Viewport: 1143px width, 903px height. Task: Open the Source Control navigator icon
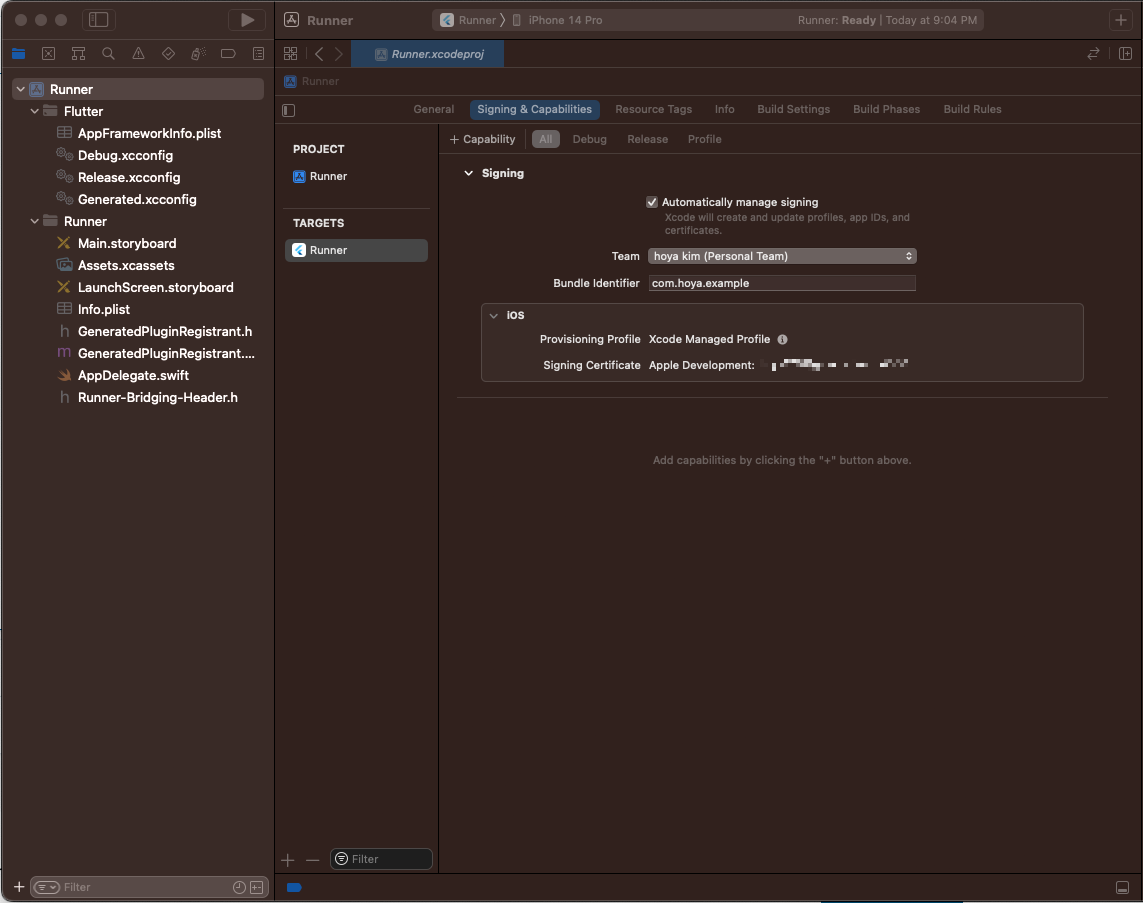click(48, 53)
